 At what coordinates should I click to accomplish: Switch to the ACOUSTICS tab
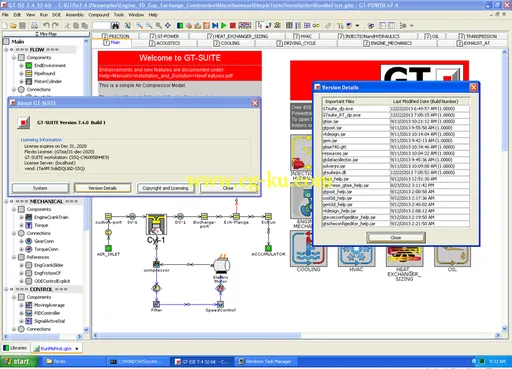click(x=165, y=43)
